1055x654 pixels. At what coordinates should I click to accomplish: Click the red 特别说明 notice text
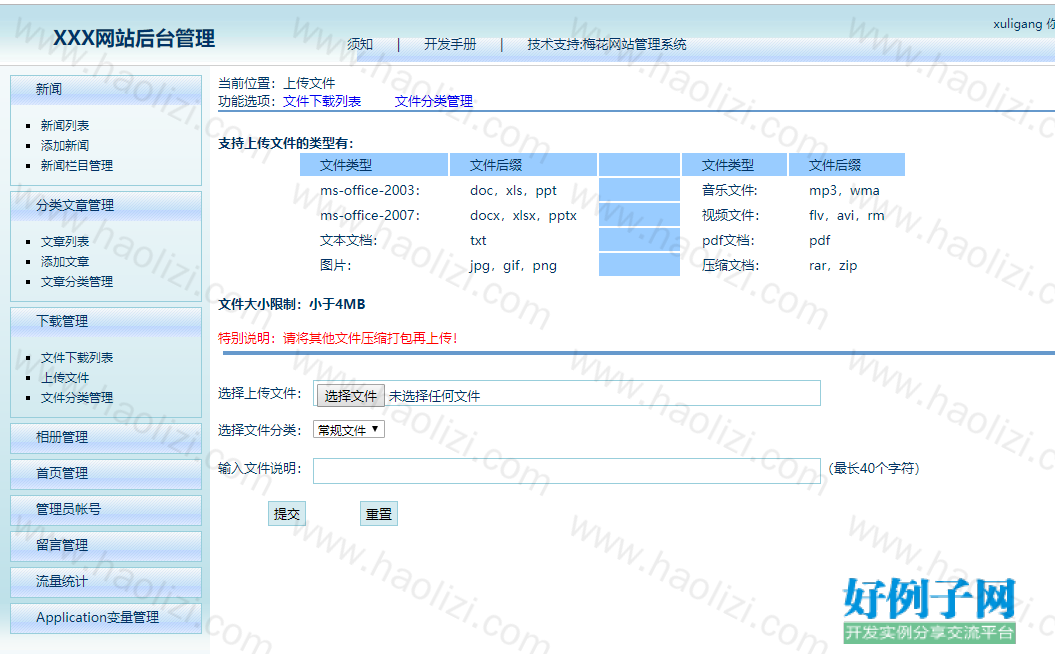click(338, 338)
